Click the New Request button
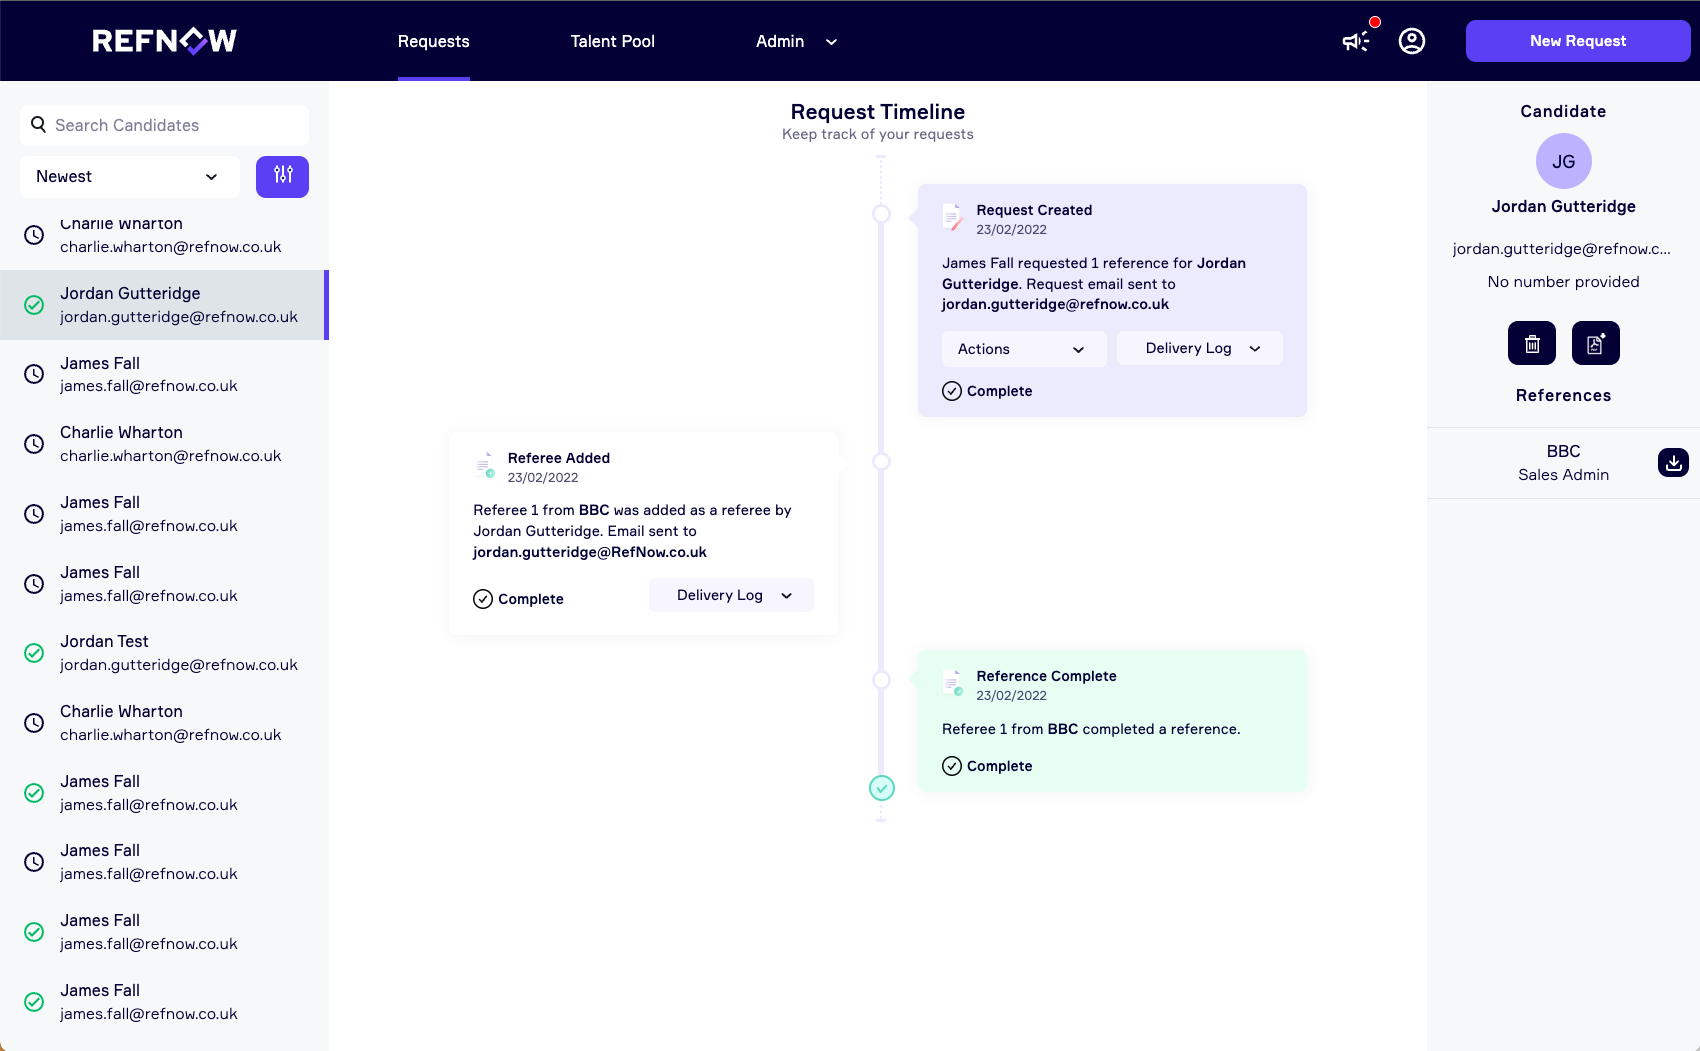Viewport: 1700px width, 1051px height. click(x=1577, y=40)
